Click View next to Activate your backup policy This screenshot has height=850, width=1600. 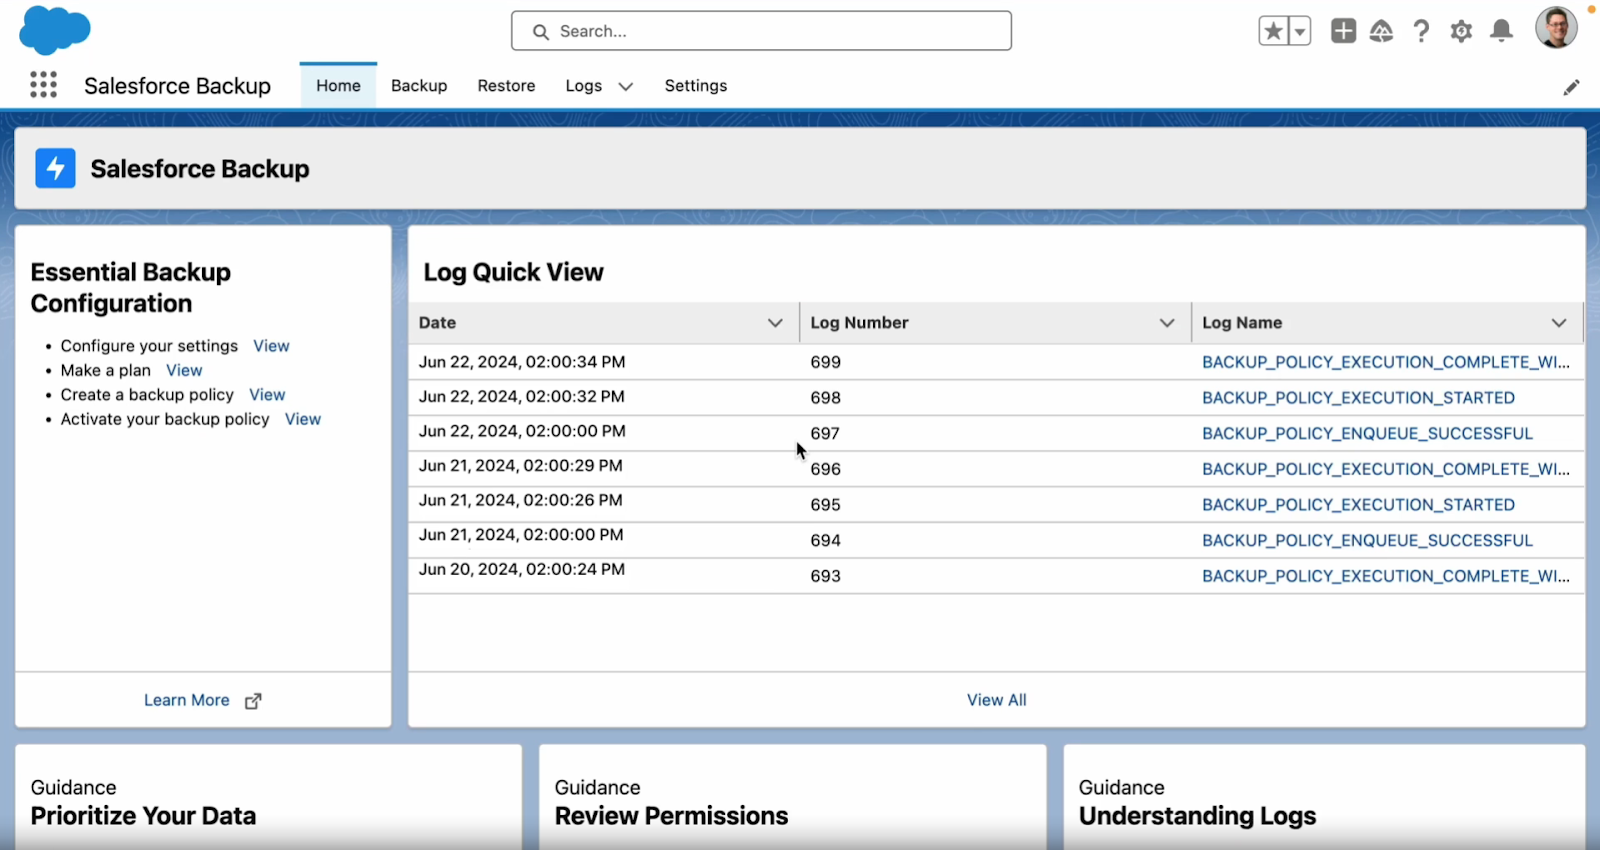tap(303, 419)
